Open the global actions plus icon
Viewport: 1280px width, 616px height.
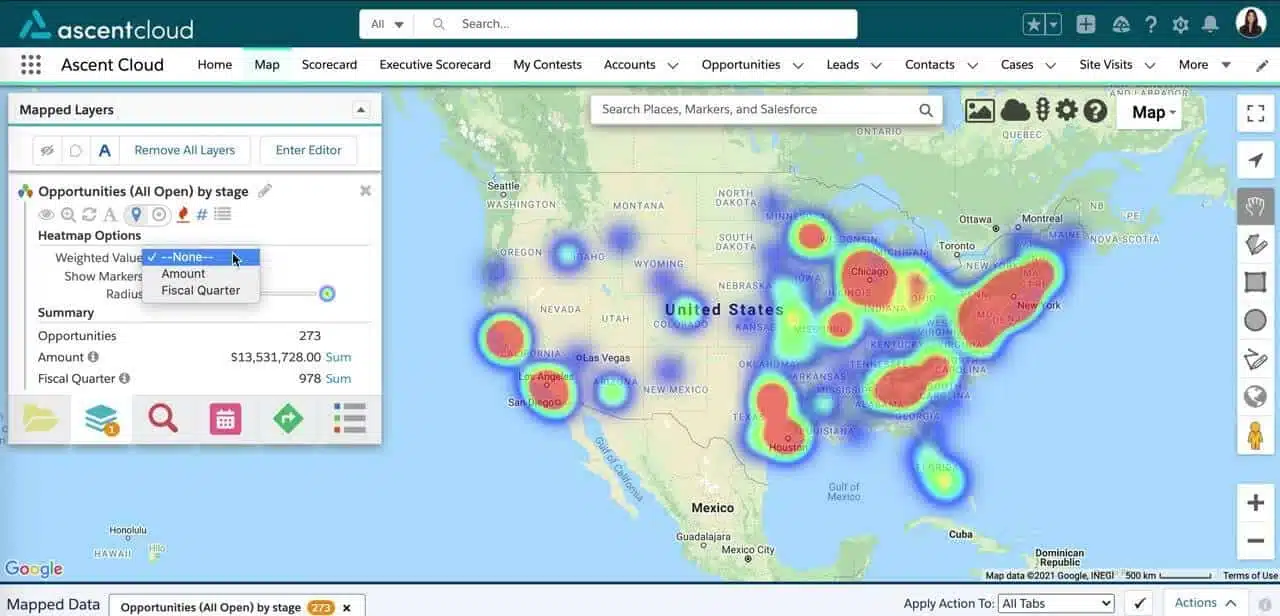[x=1086, y=24]
